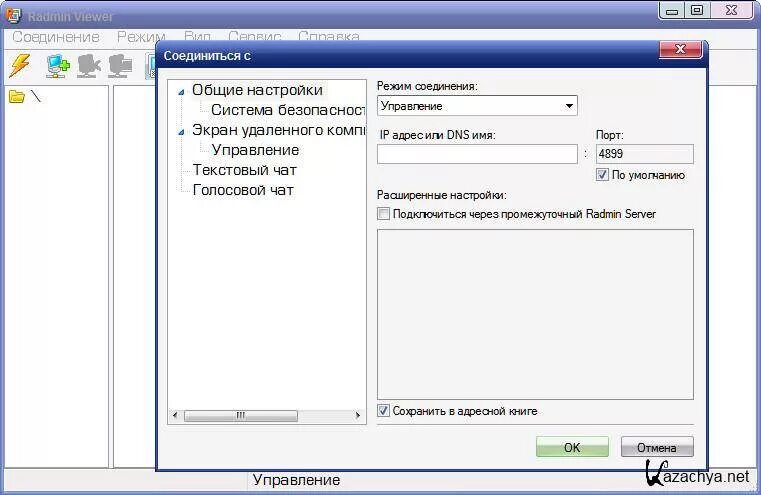Open the 'Сервис' menu
The height and width of the screenshot is (495, 761).
click(x=255, y=37)
